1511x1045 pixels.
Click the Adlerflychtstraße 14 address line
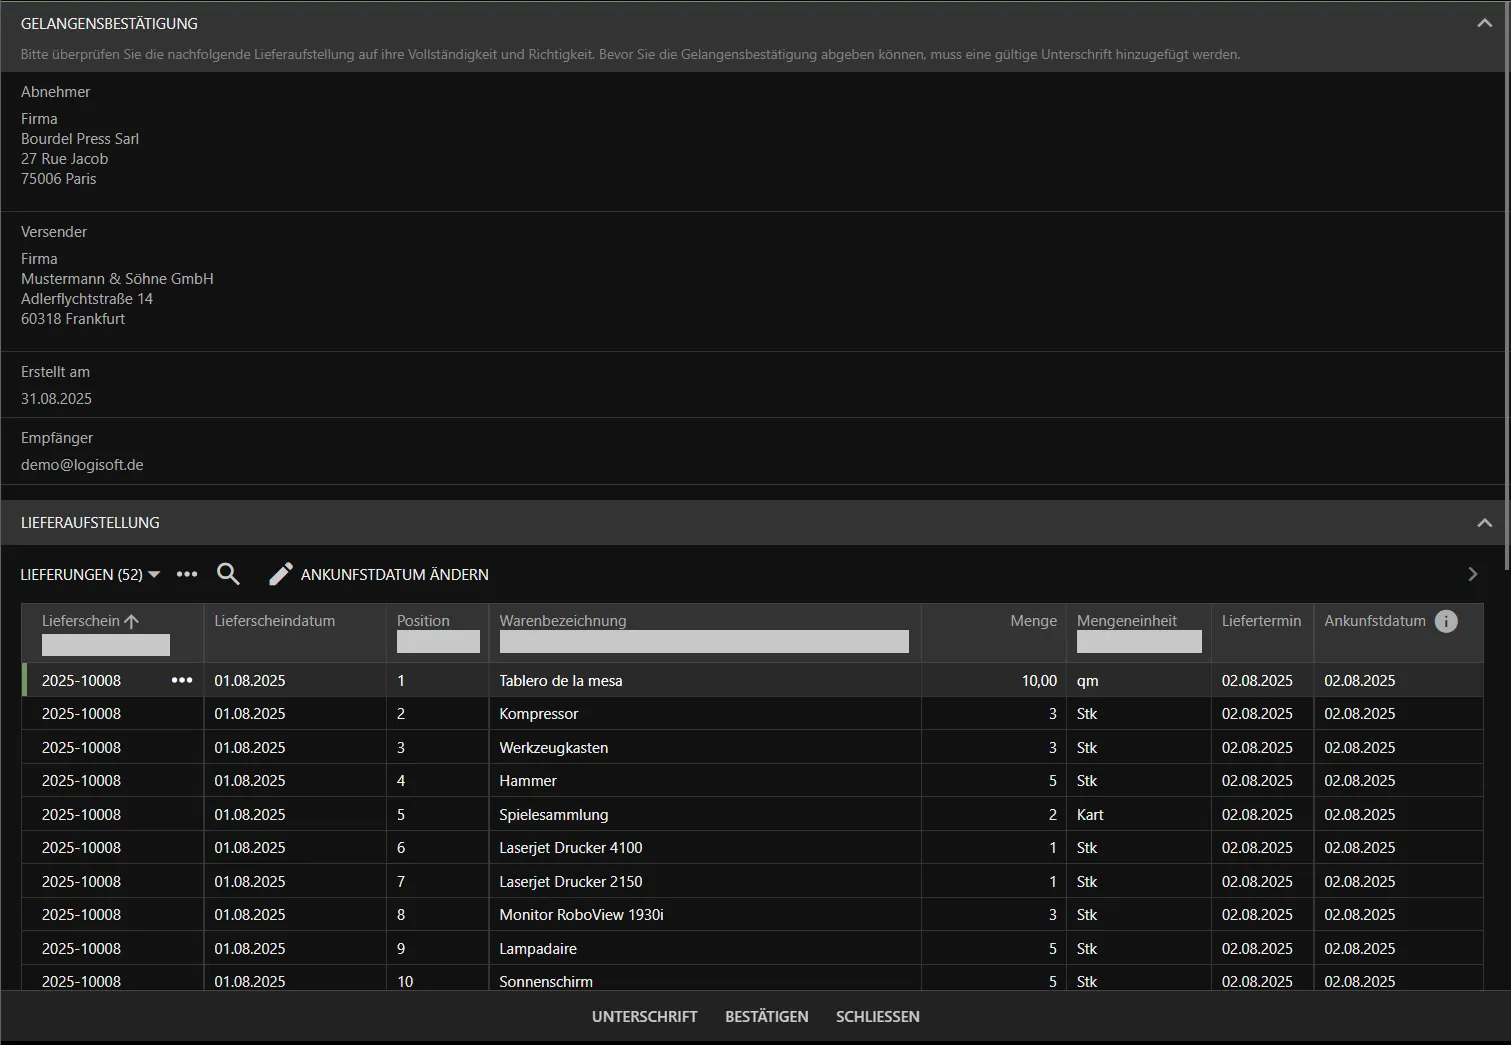point(87,299)
